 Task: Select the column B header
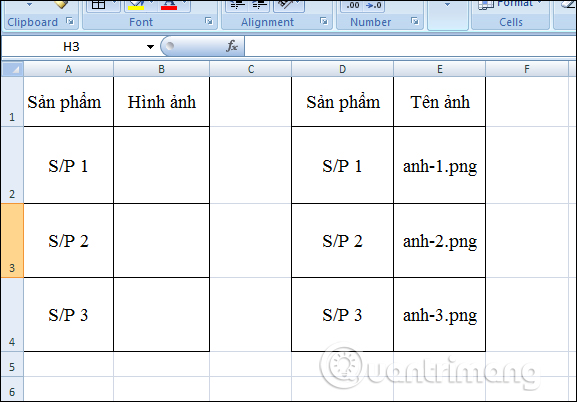click(162, 69)
